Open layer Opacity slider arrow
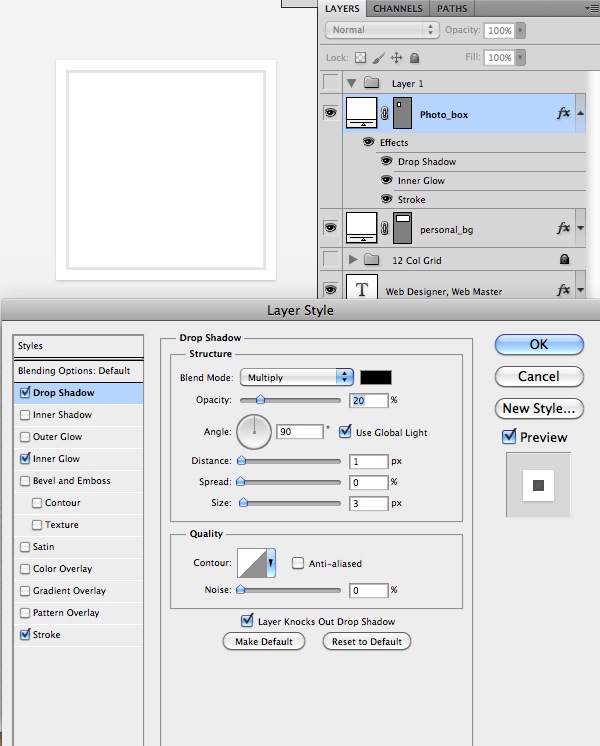Screen dimensions: 600x746 point(520,30)
